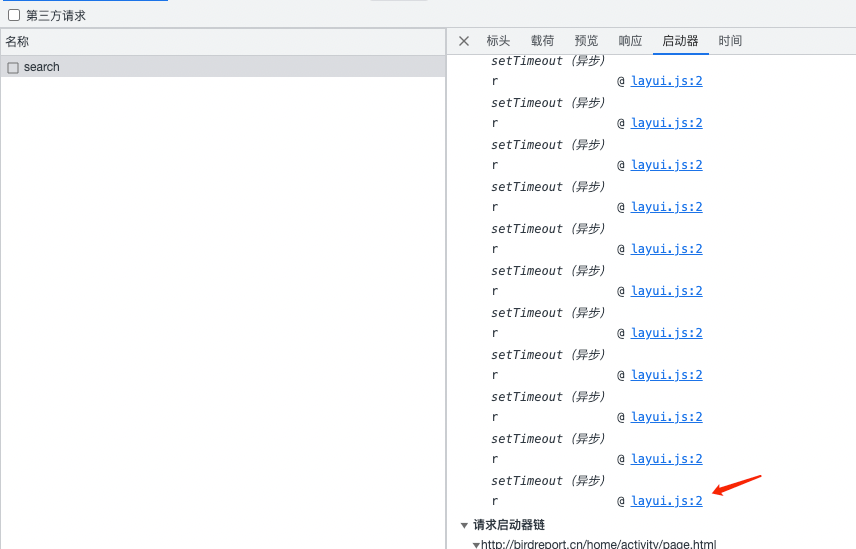Open the second-from-bottom layui.js:2 link
Viewport: 856px width, 549px height.
point(666,459)
